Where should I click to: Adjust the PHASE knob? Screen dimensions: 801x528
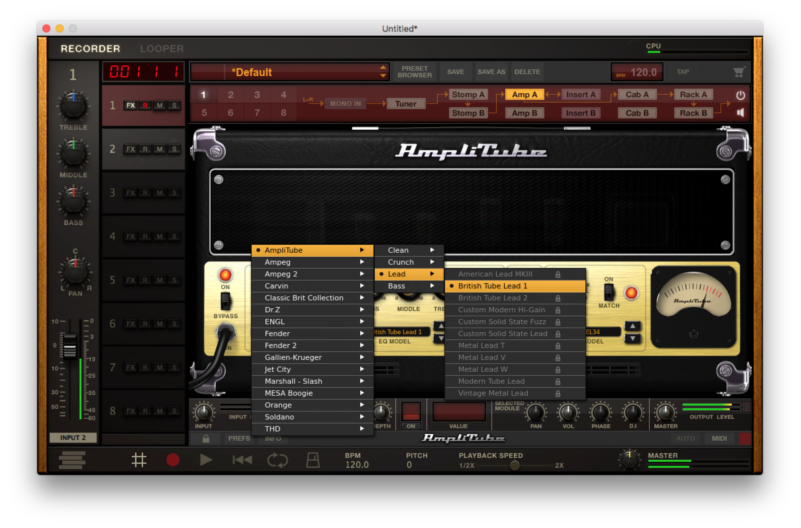click(600, 412)
